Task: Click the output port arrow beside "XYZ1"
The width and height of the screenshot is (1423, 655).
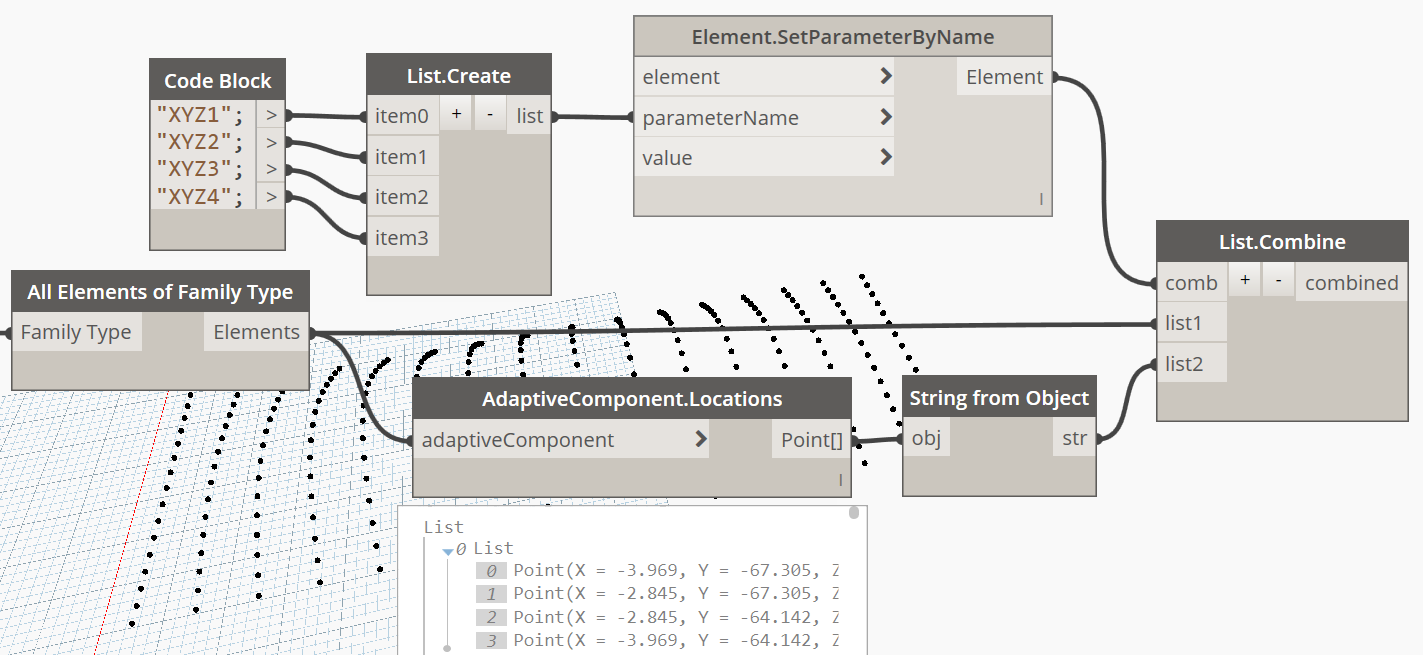Action: 270,114
